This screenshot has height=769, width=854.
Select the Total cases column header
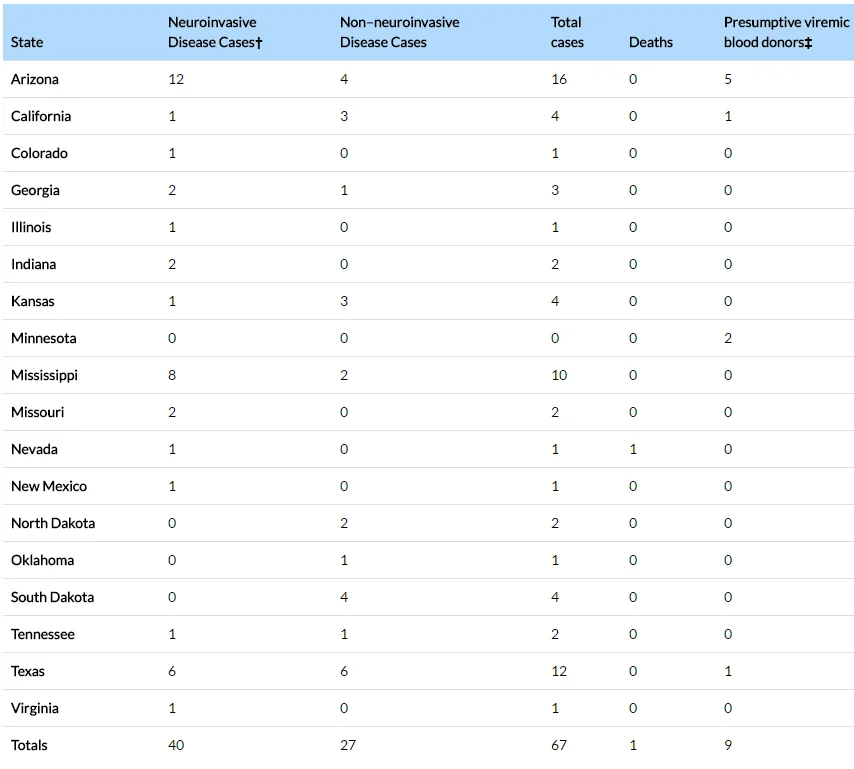[x=567, y=32]
